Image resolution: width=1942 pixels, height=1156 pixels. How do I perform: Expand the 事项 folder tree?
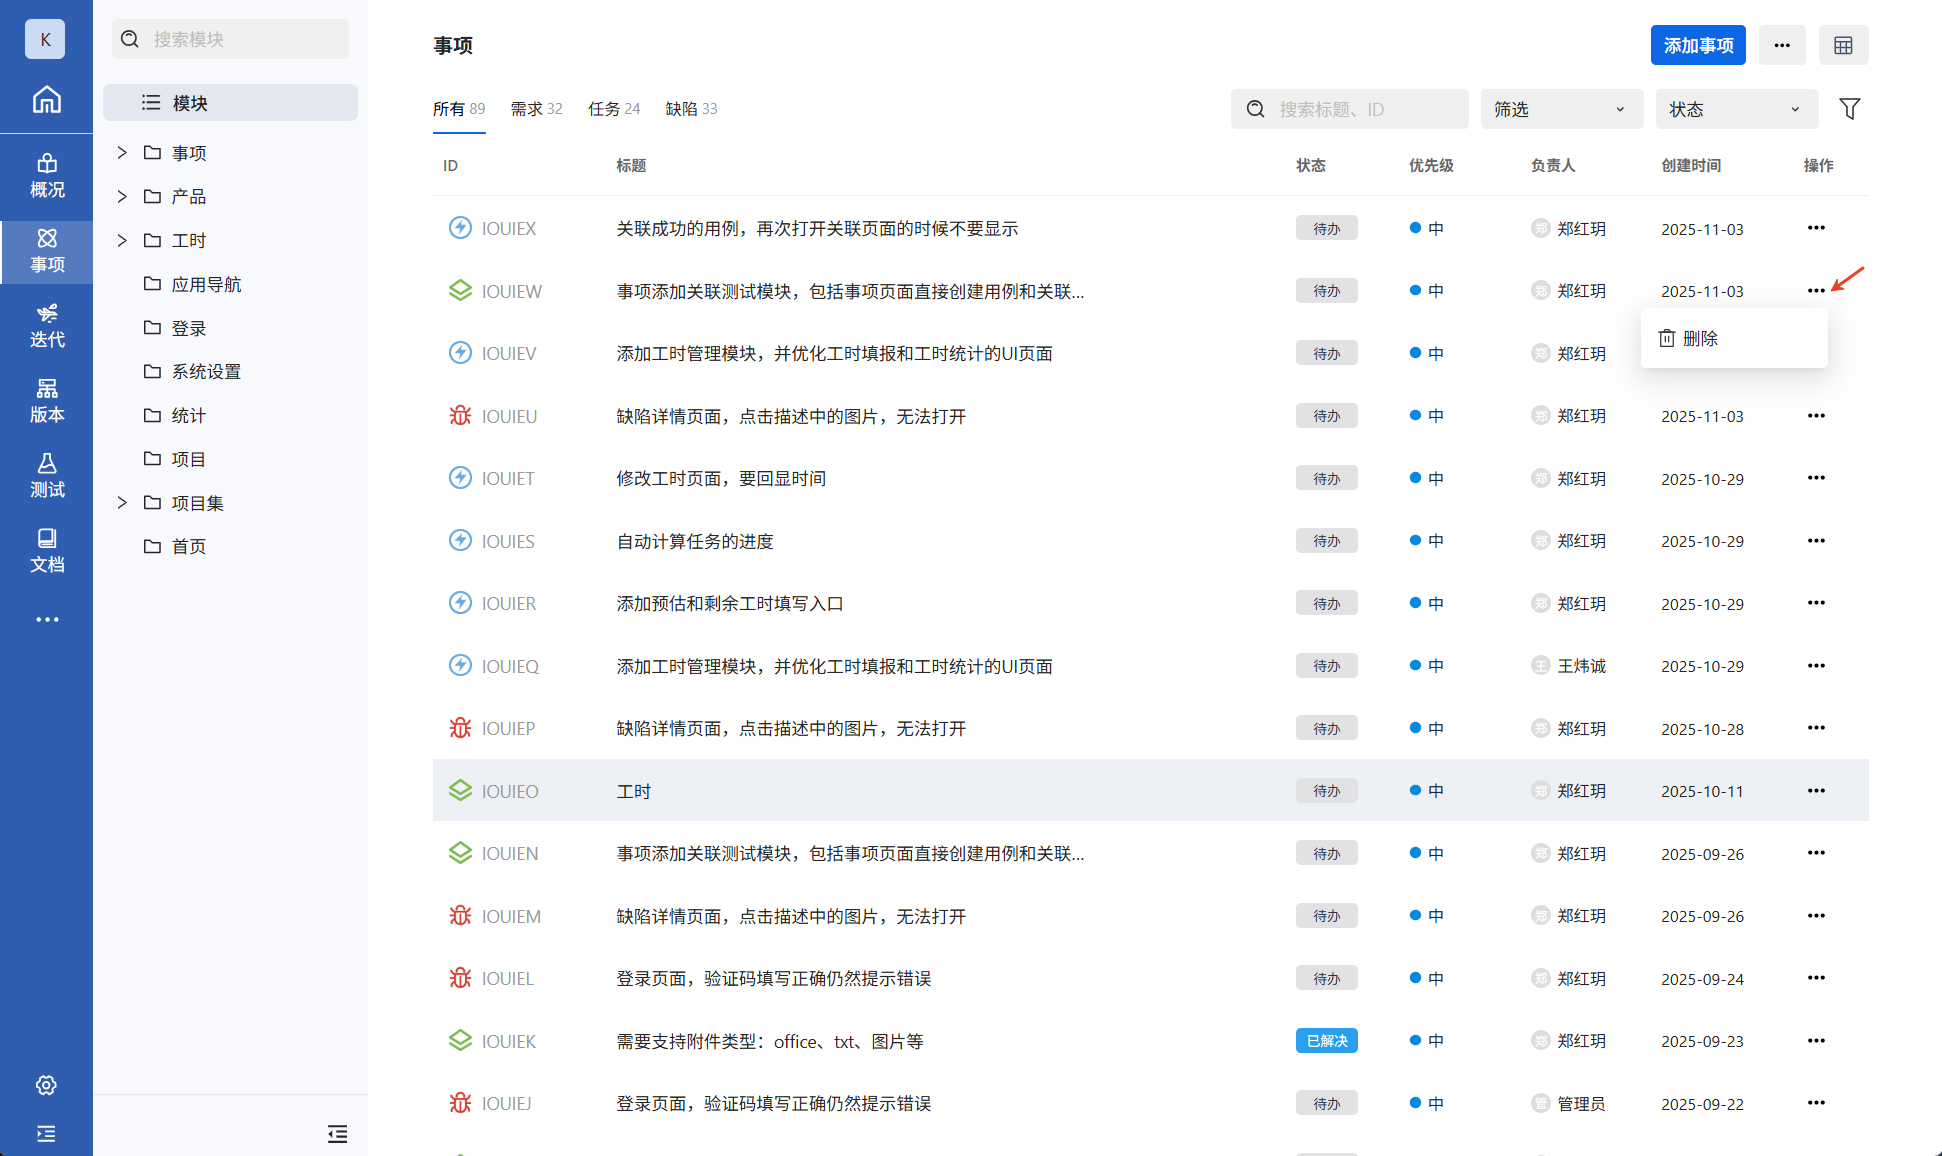[x=122, y=153]
